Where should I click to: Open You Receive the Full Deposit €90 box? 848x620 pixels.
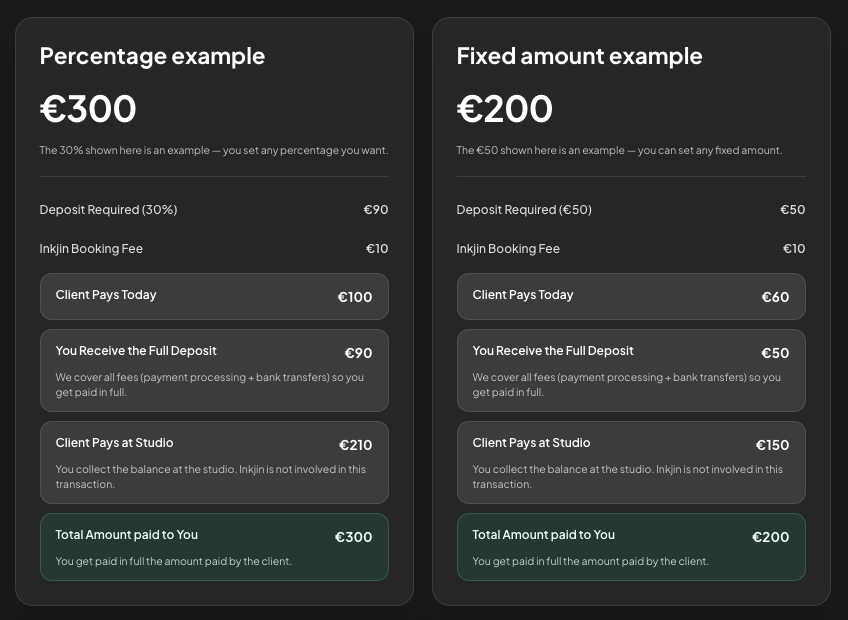pos(214,371)
